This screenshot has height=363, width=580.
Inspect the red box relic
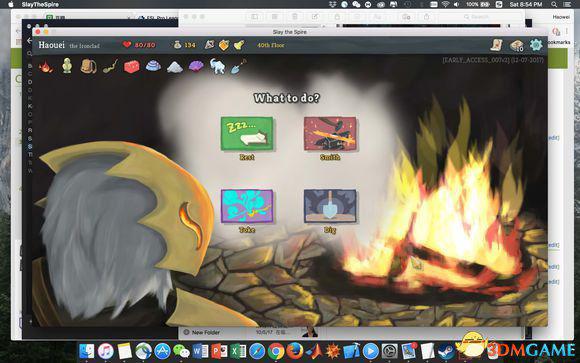(x=132, y=67)
